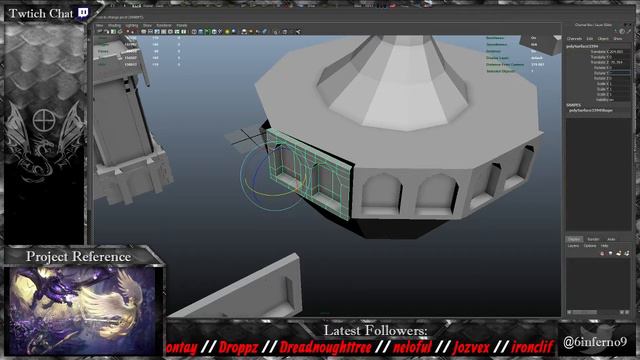The image size is (640, 360).
Task: Open the Edit menu in Channel Box
Action: (590, 39)
